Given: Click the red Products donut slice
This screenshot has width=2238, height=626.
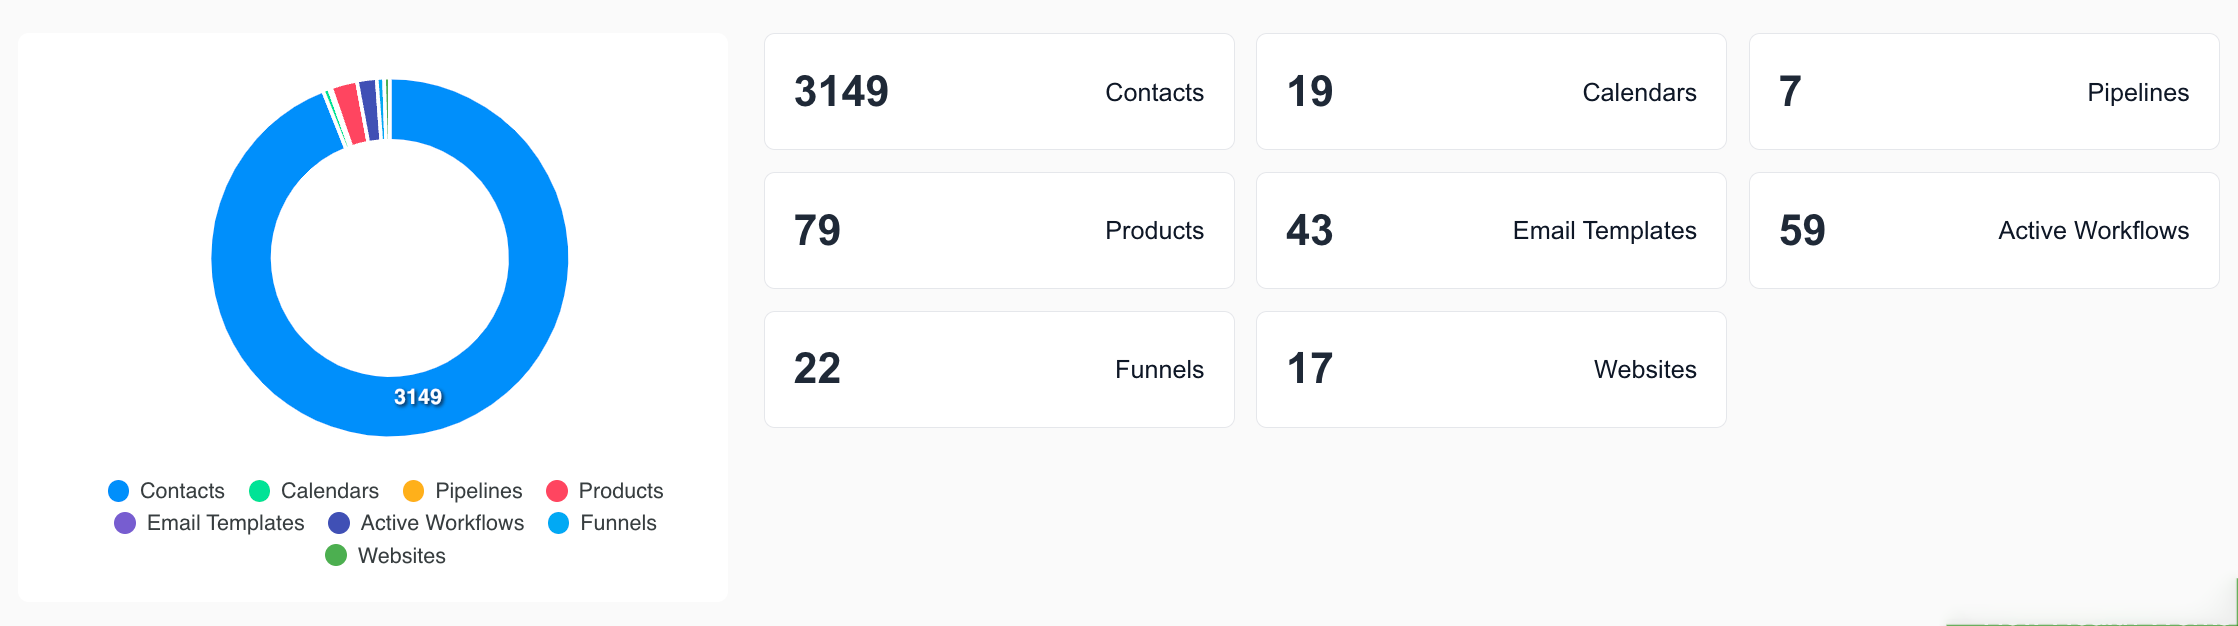Looking at the screenshot, I should (350, 114).
